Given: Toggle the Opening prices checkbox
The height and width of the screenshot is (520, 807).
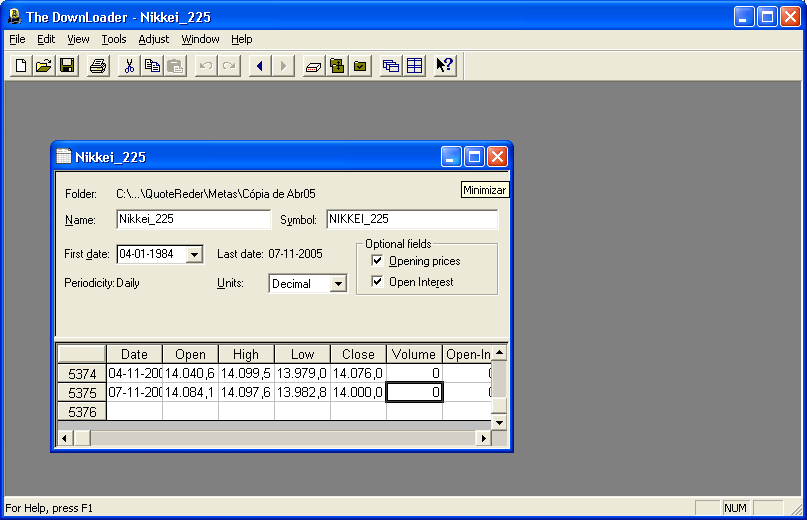Looking at the screenshot, I should [377, 261].
